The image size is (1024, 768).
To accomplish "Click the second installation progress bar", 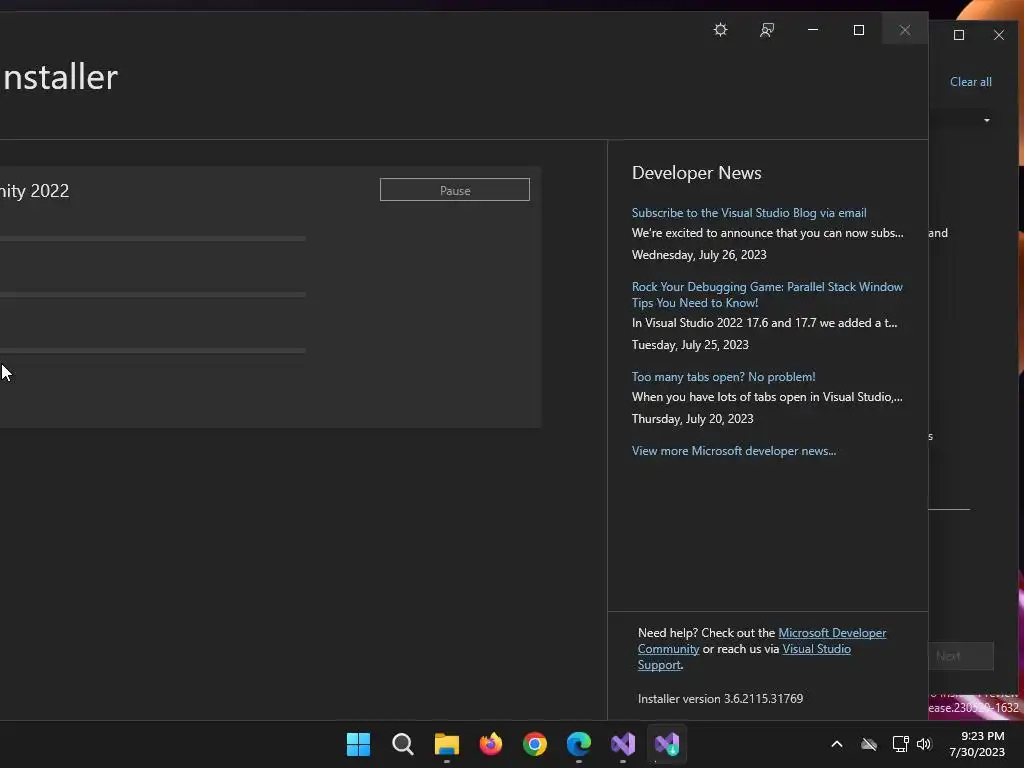I will (x=152, y=295).
